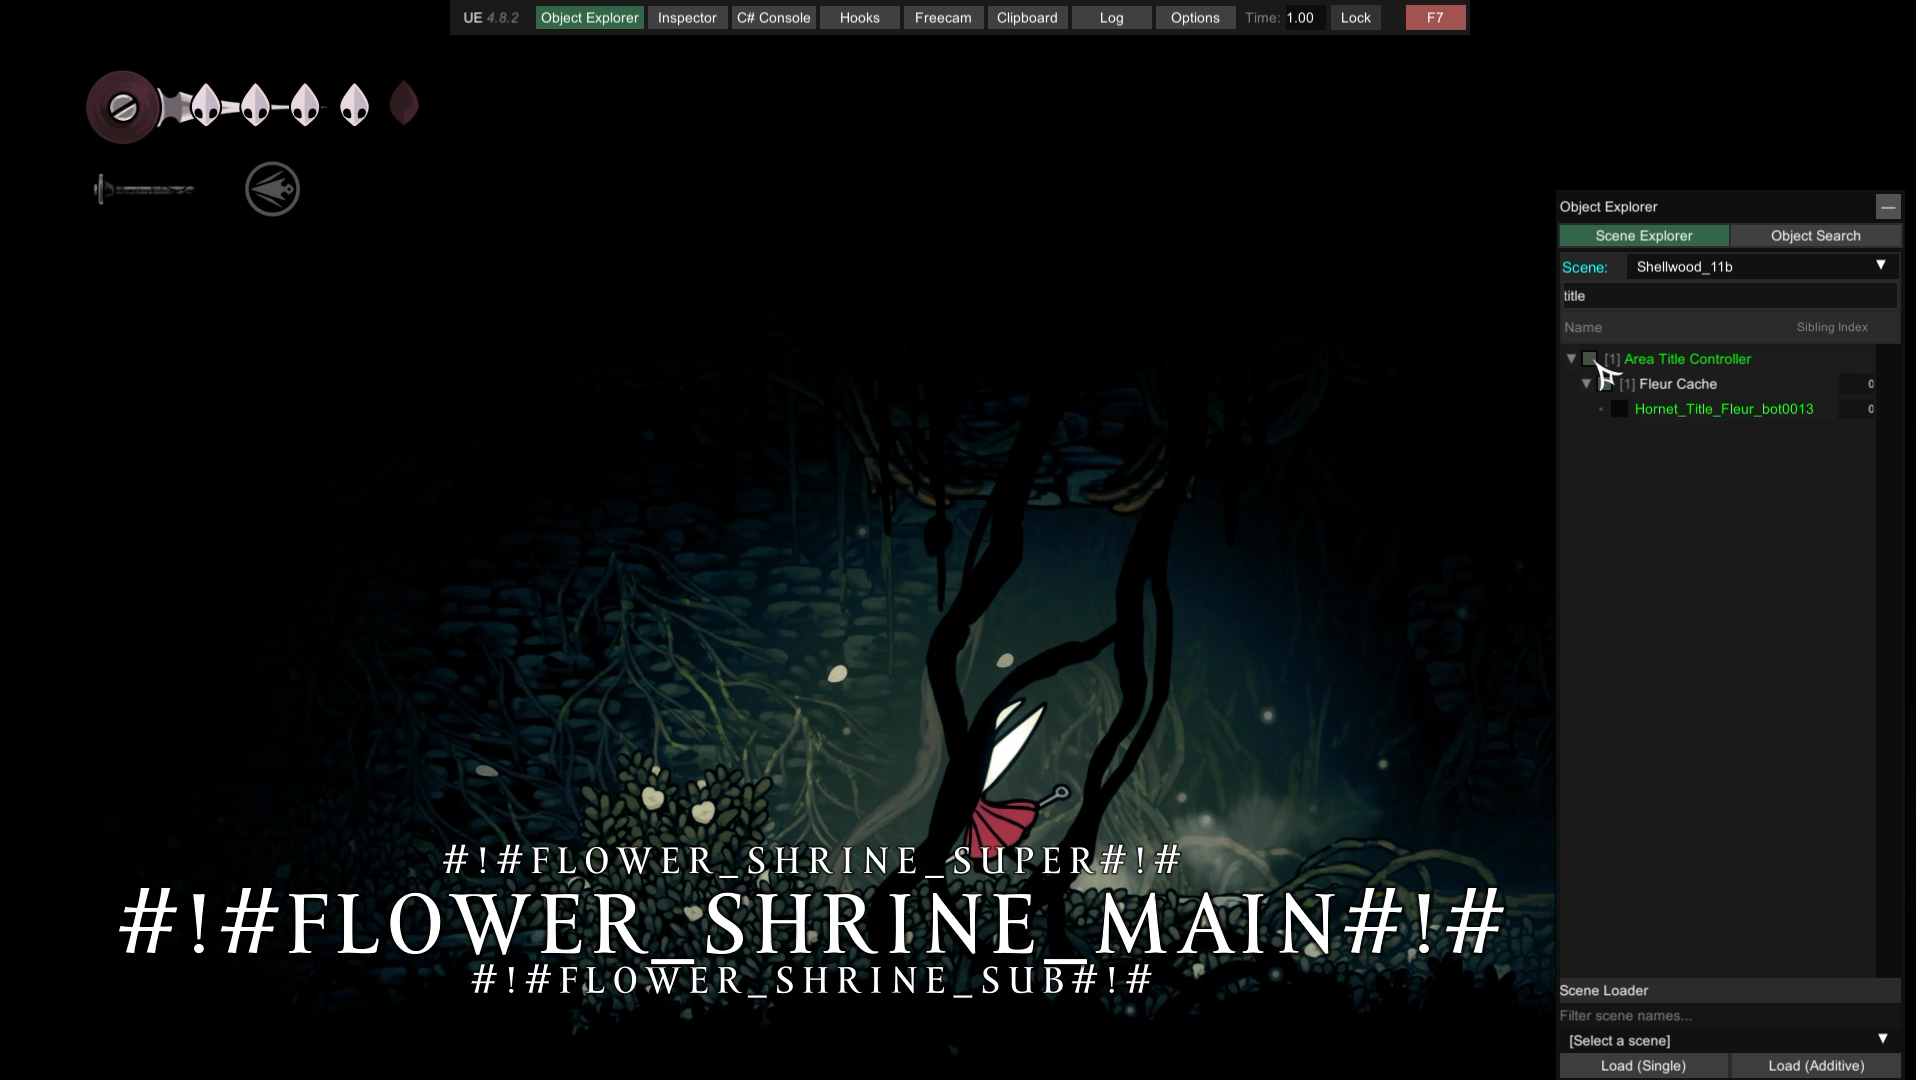Open the C# Console from top bar
Viewport: 1916px width, 1080px height.
773,18
